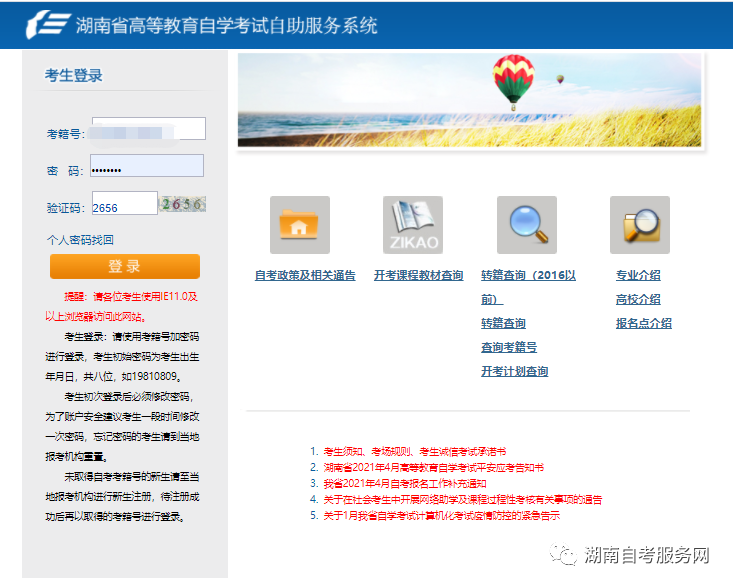The height and width of the screenshot is (587, 733).
Task: Go to 查询考籍号 link
Action: coord(508,348)
